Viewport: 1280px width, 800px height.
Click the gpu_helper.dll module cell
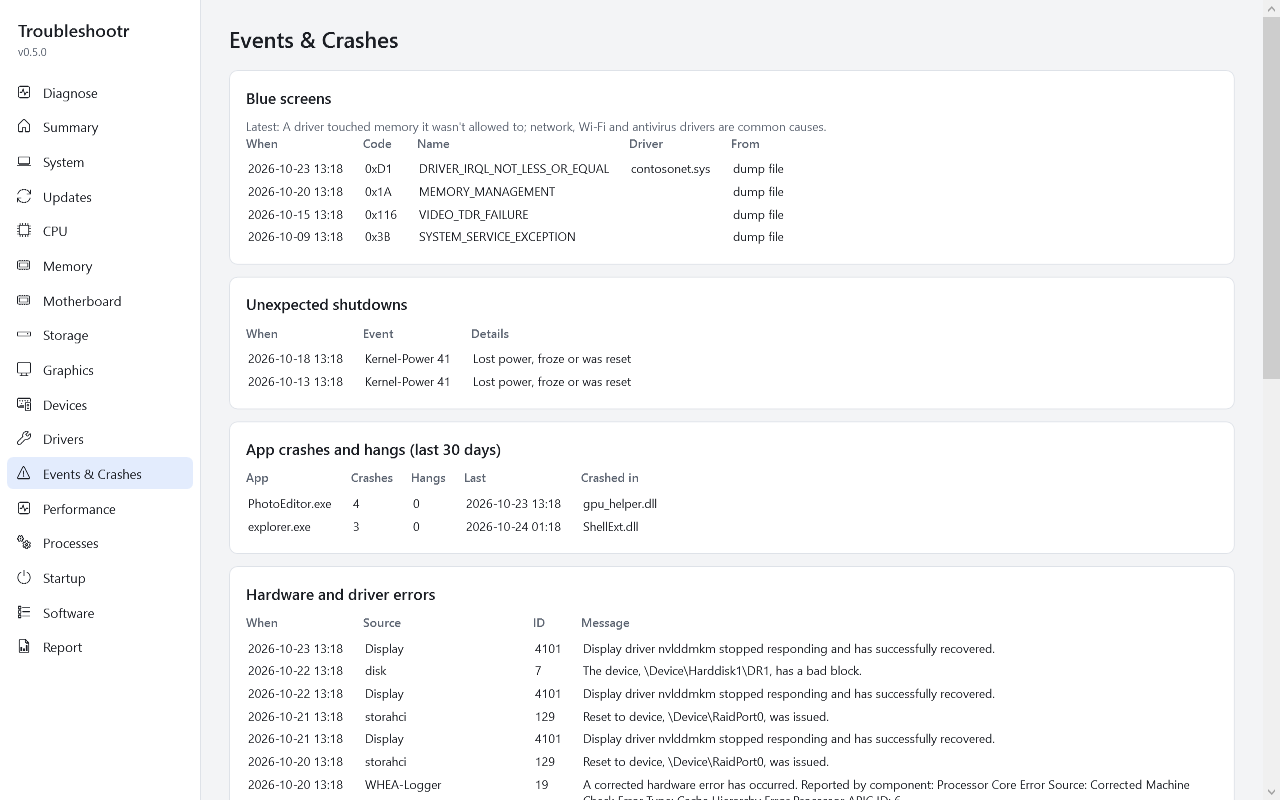pyautogui.click(x=620, y=504)
